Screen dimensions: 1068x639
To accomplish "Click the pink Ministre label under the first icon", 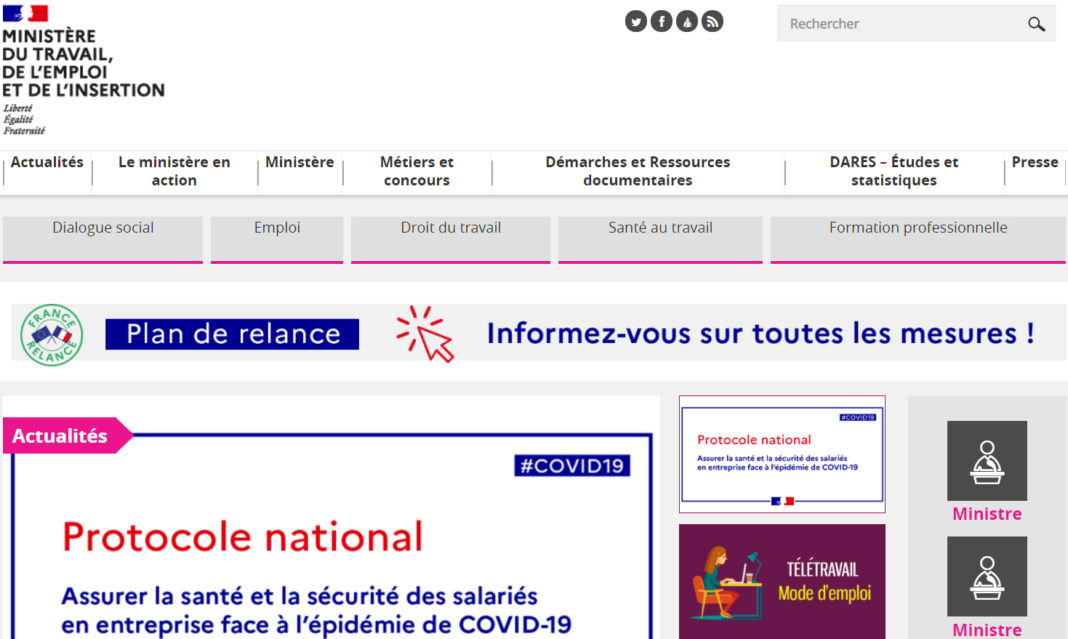I will pyautogui.click(x=987, y=514).
